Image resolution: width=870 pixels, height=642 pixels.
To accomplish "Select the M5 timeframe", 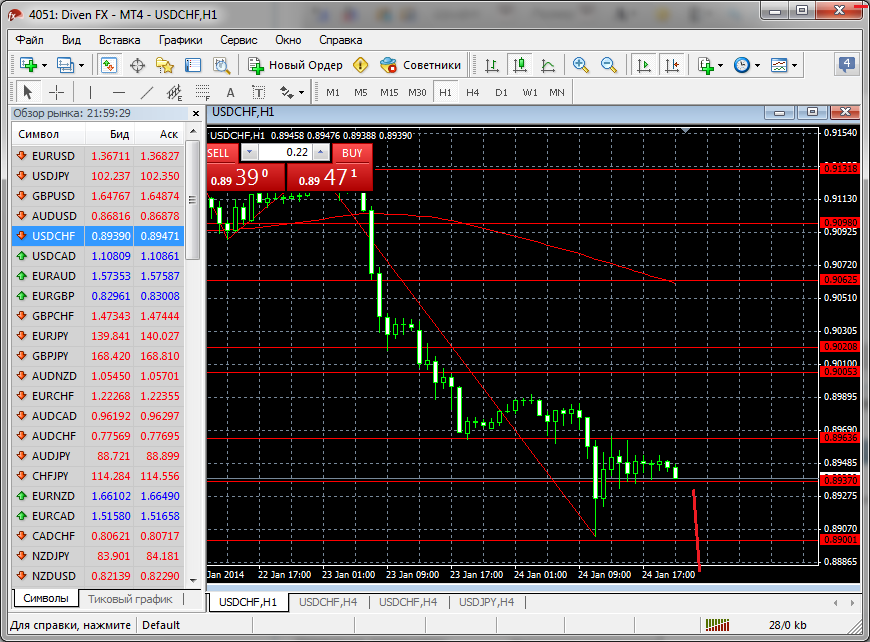I will [361, 93].
